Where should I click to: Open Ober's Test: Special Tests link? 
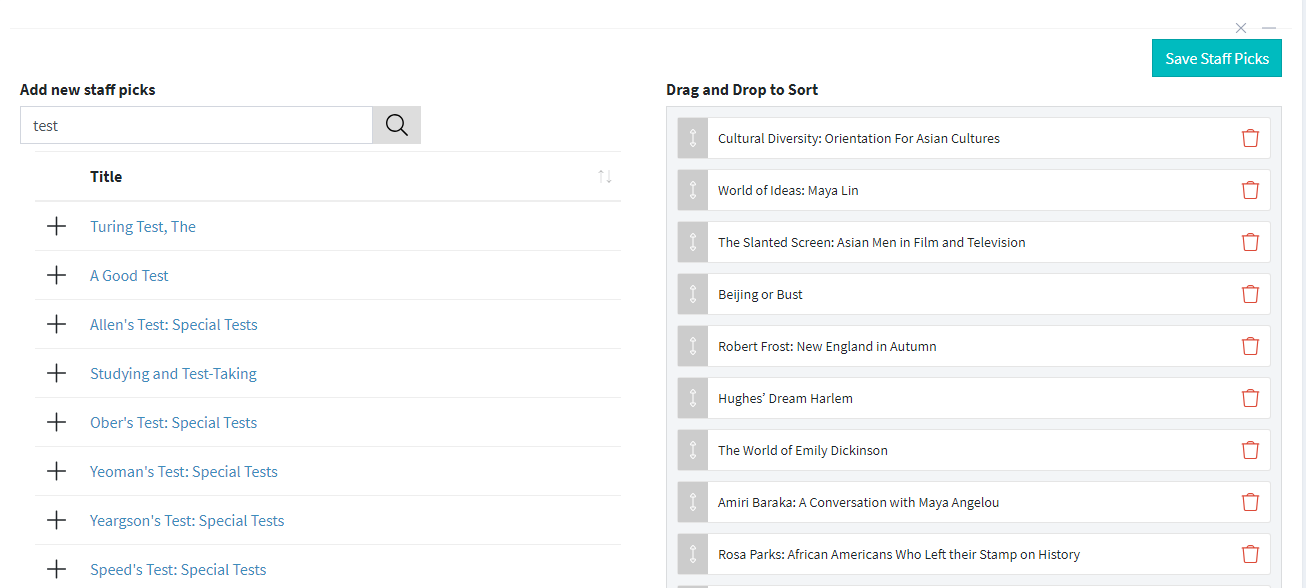pyautogui.click(x=173, y=422)
